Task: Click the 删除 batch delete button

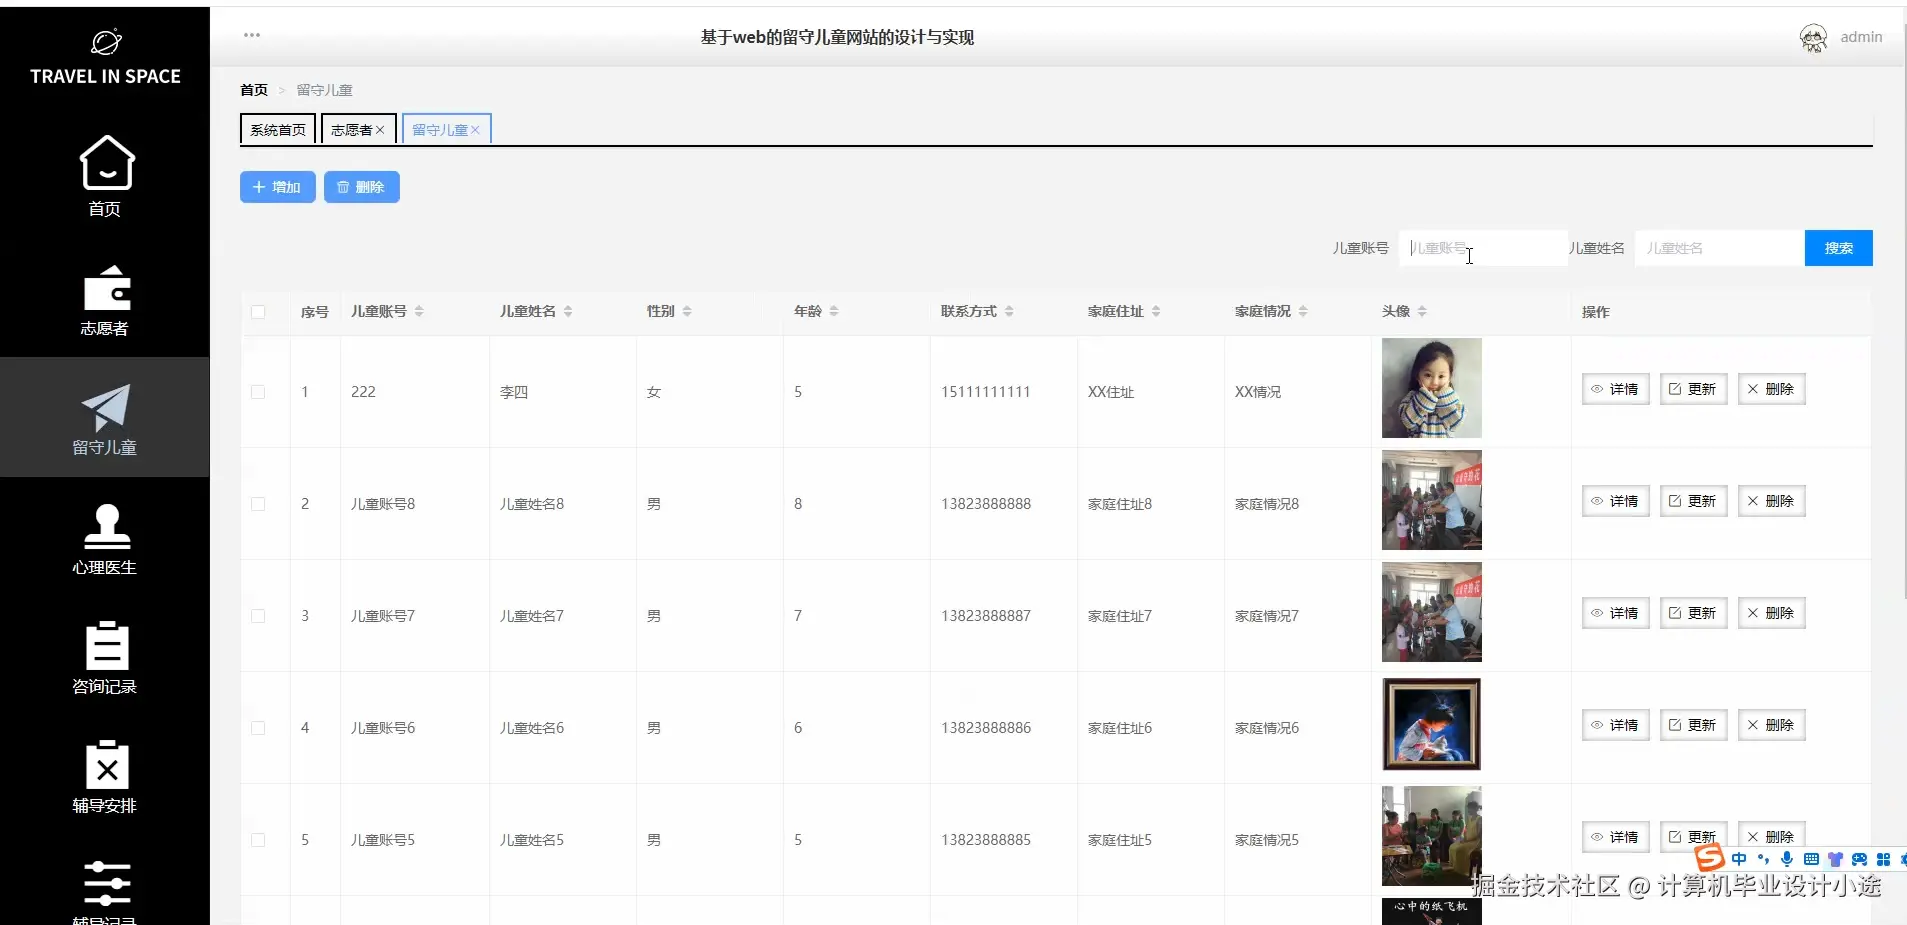Action: 362,187
